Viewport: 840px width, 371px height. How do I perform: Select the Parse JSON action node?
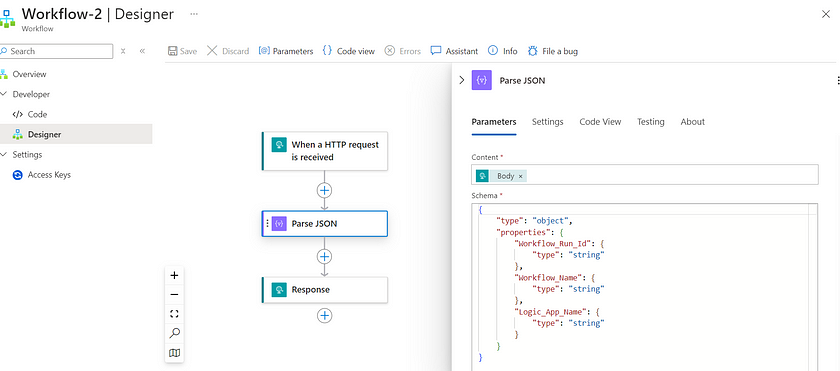(325, 224)
